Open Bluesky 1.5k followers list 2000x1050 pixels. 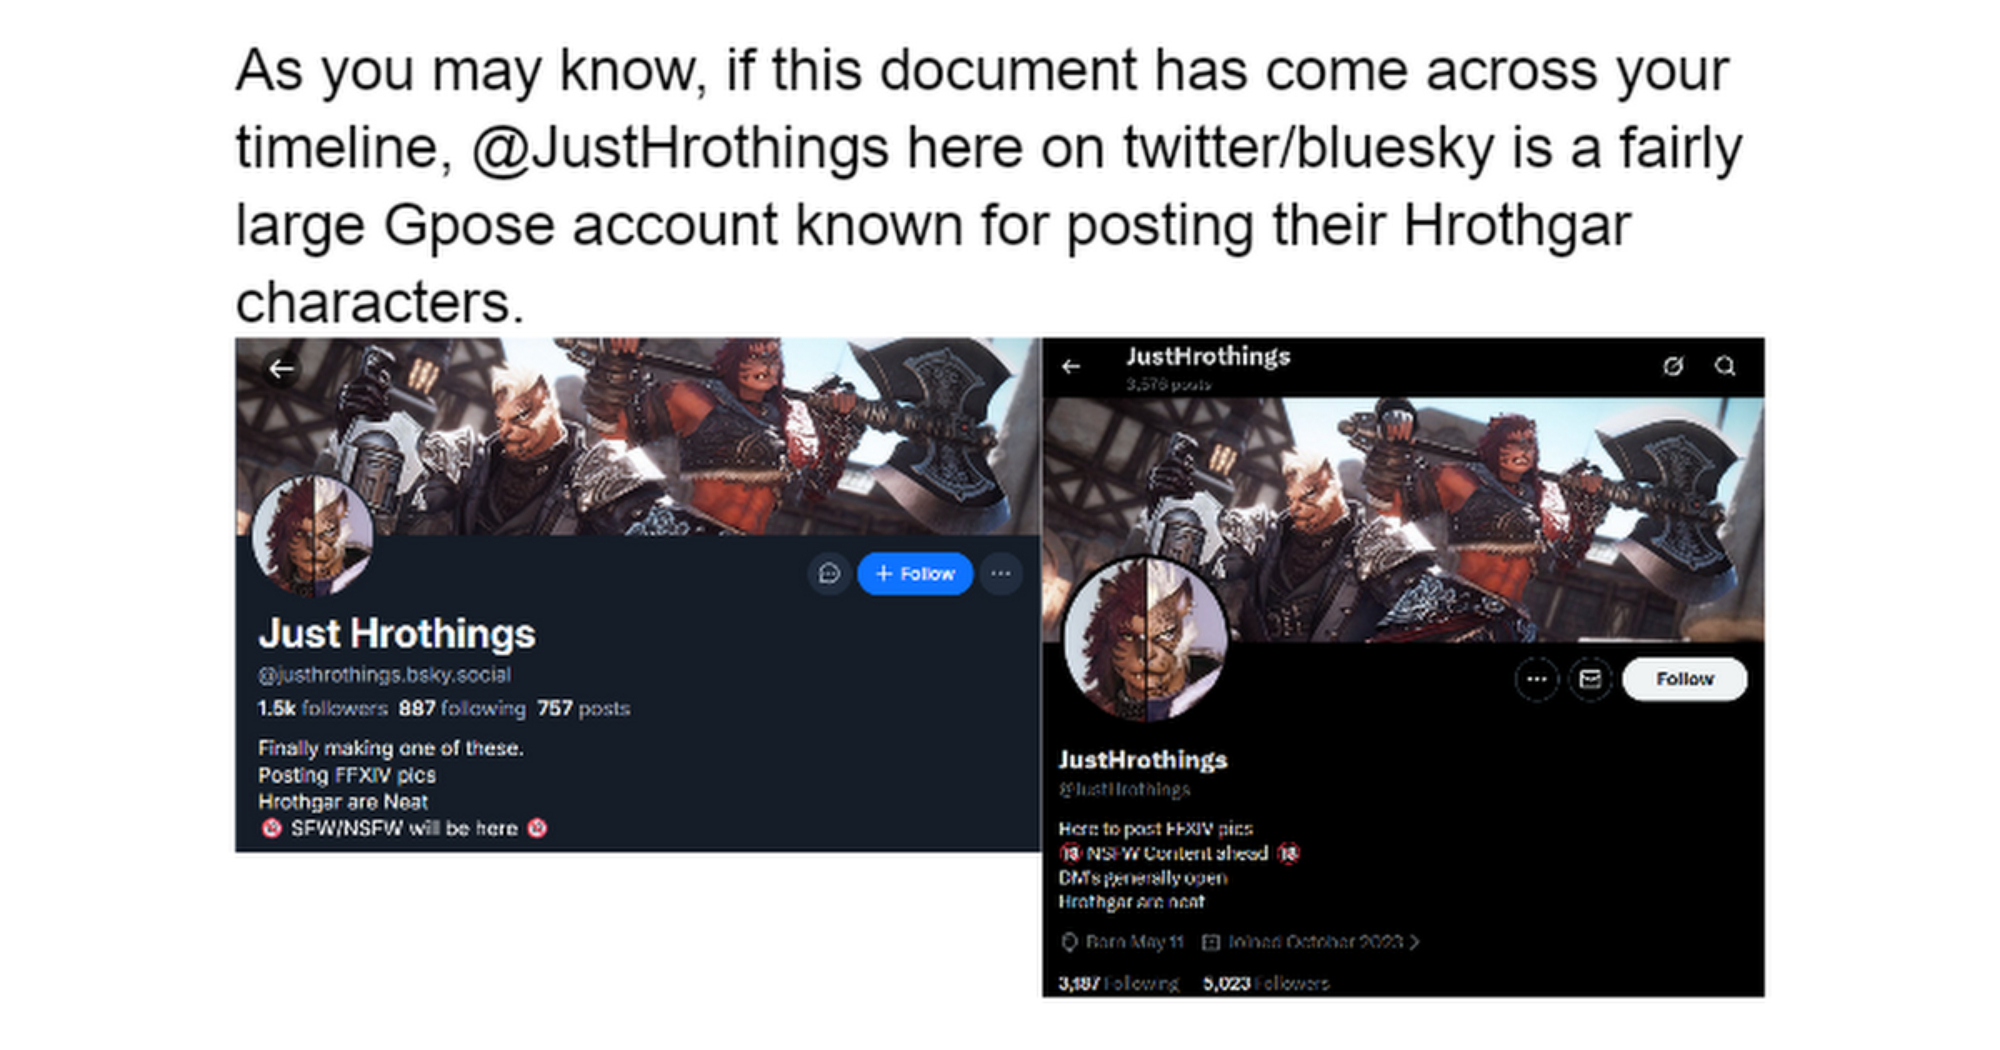click(x=322, y=708)
